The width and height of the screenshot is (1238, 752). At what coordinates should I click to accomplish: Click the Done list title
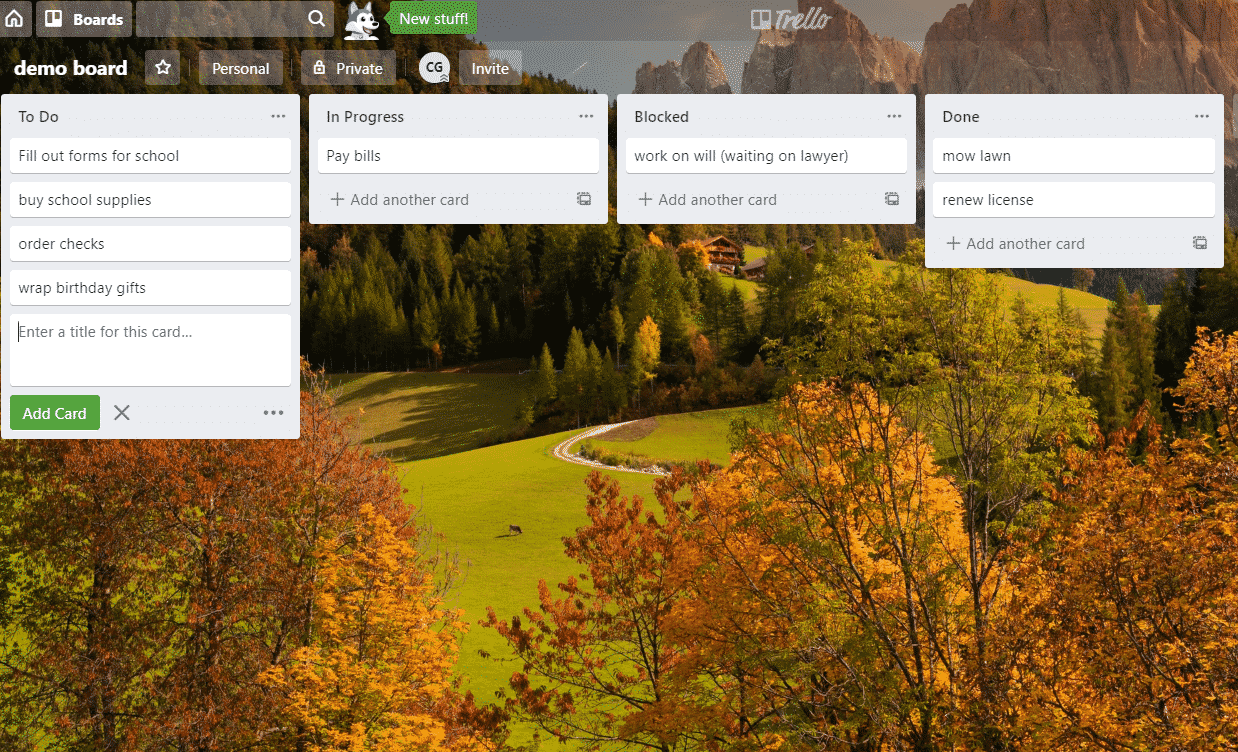coord(960,117)
